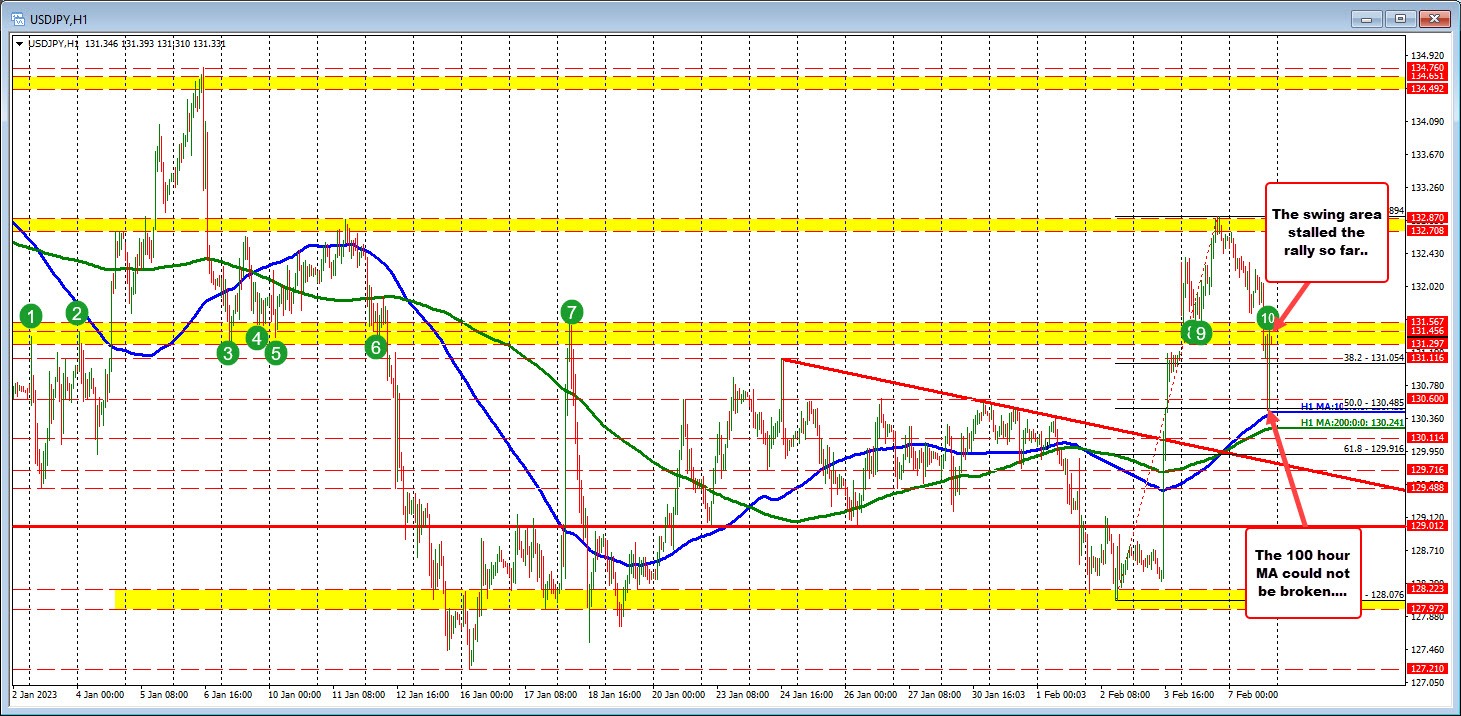The width and height of the screenshot is (1461, 716).
Task: Click the red 131.567 price level label
Action: click(x=1427, y=320)
